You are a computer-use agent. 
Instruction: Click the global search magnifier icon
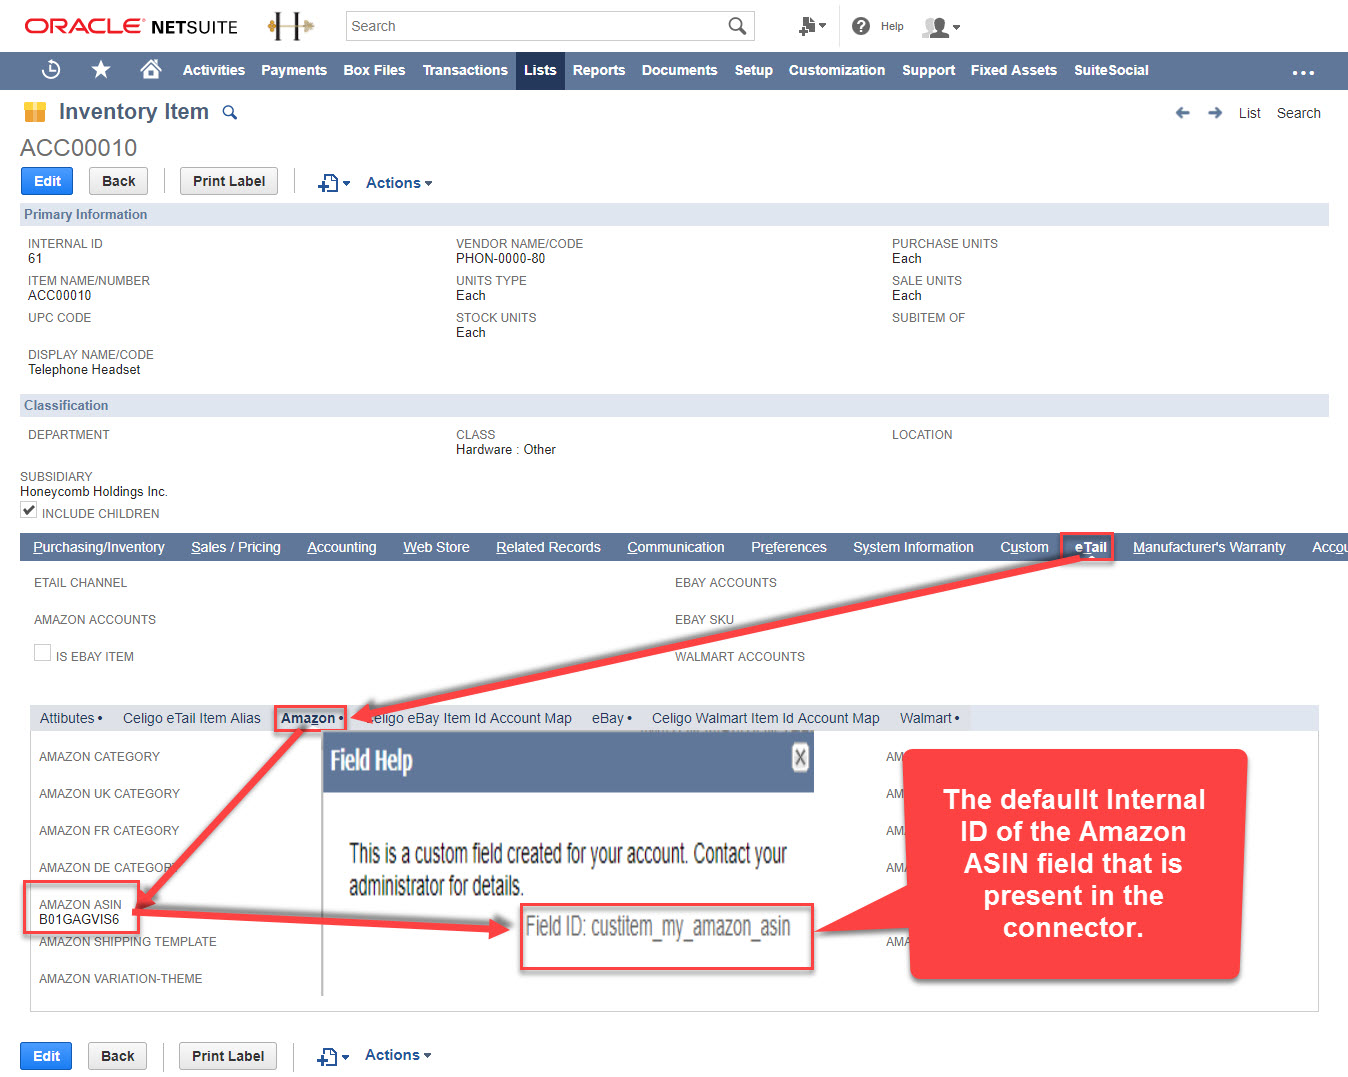tap(737, 26)
